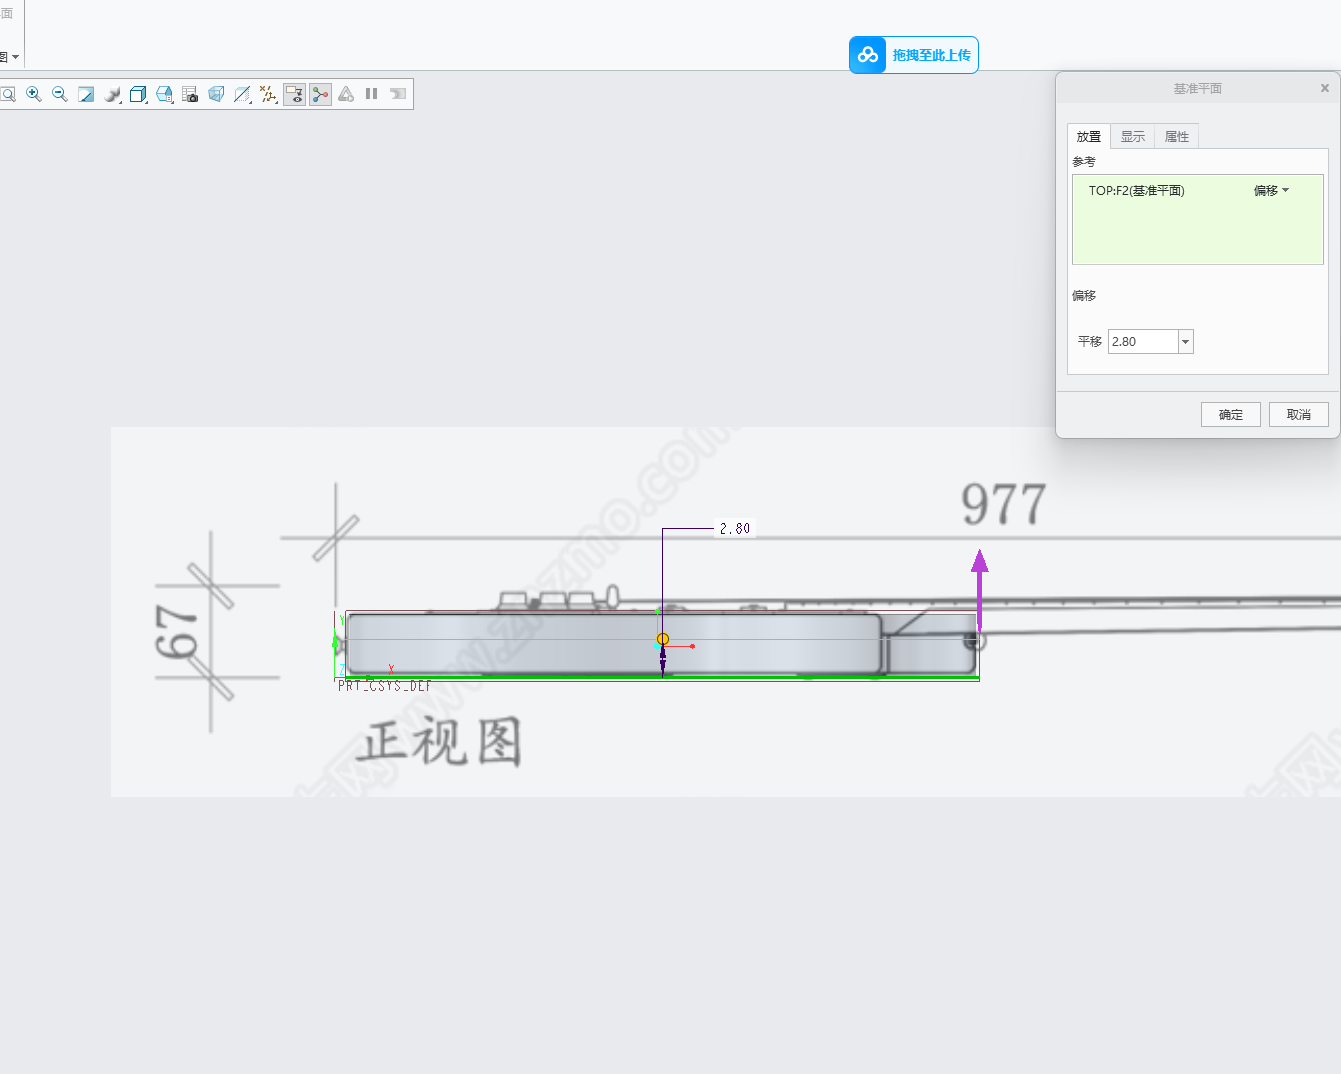Click the zoom in icon
The height and width of the screenshot is (1074, 1341).
tap(34, 94)
